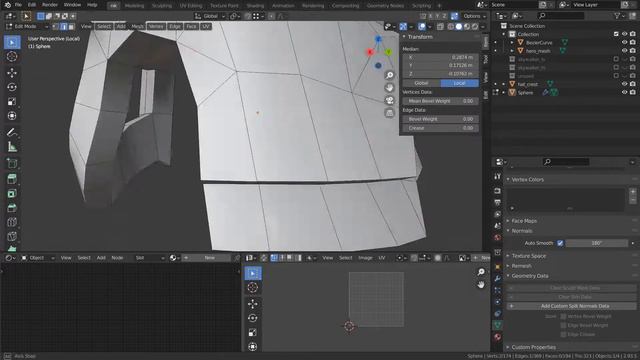Select the Move tool in UV editor

pyautogui.click(x=253, y=304)
